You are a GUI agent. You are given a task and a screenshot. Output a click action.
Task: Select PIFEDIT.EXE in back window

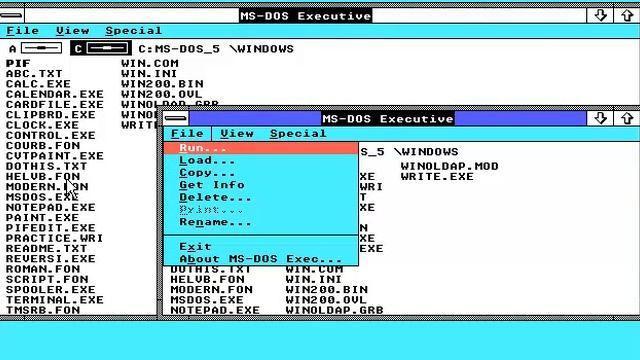click(x=51, y=228)
